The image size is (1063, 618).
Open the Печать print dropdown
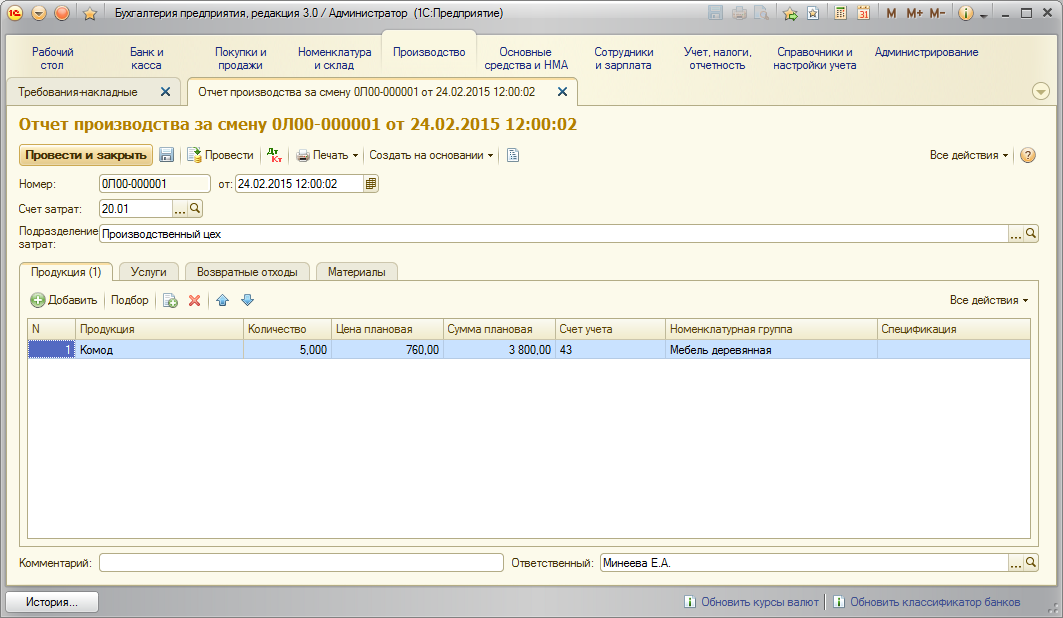(327, 155)
